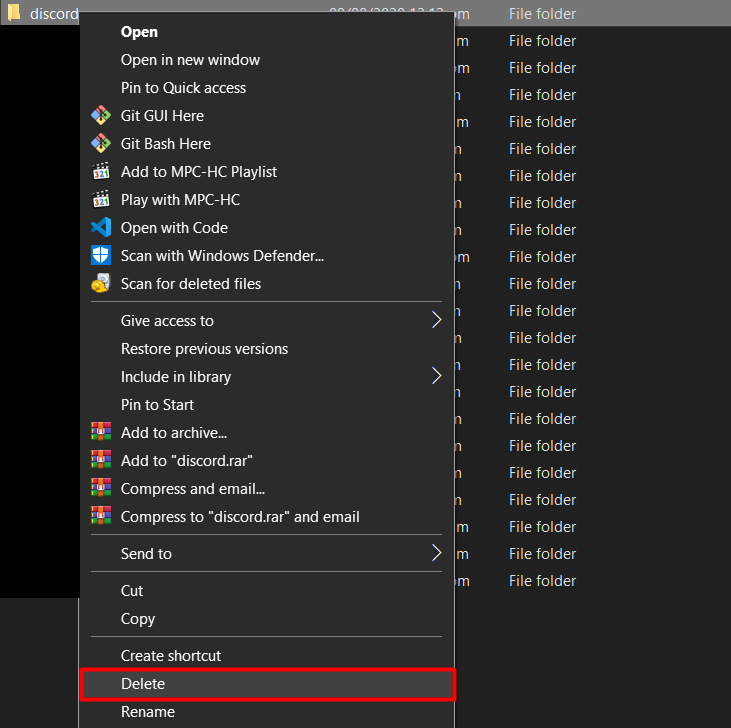Expand the Include in library submenu arrow
Image resolution: width=731 pixels, height=728 pixels.
(x=436, y=377)
